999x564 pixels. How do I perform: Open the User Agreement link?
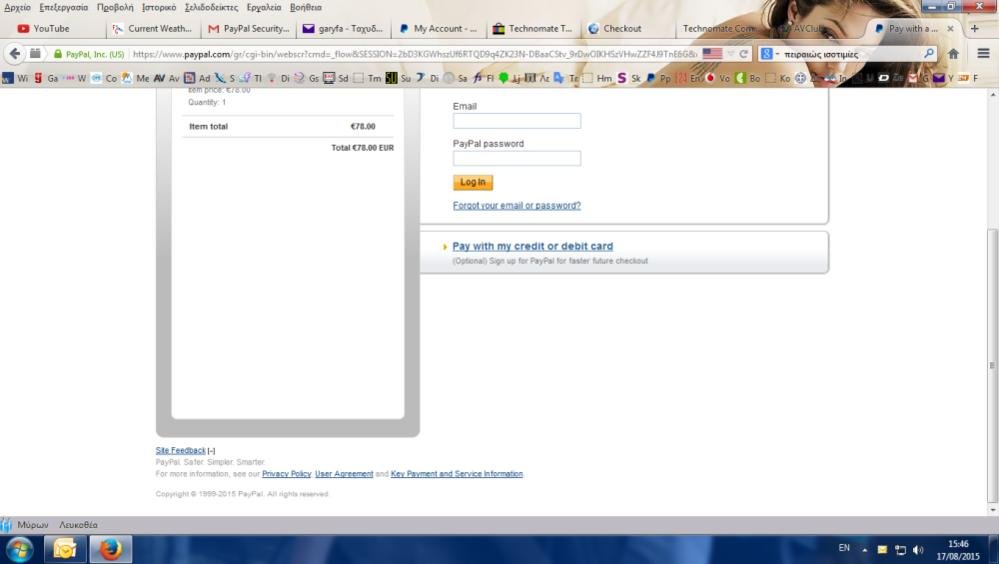coord(344,474)
